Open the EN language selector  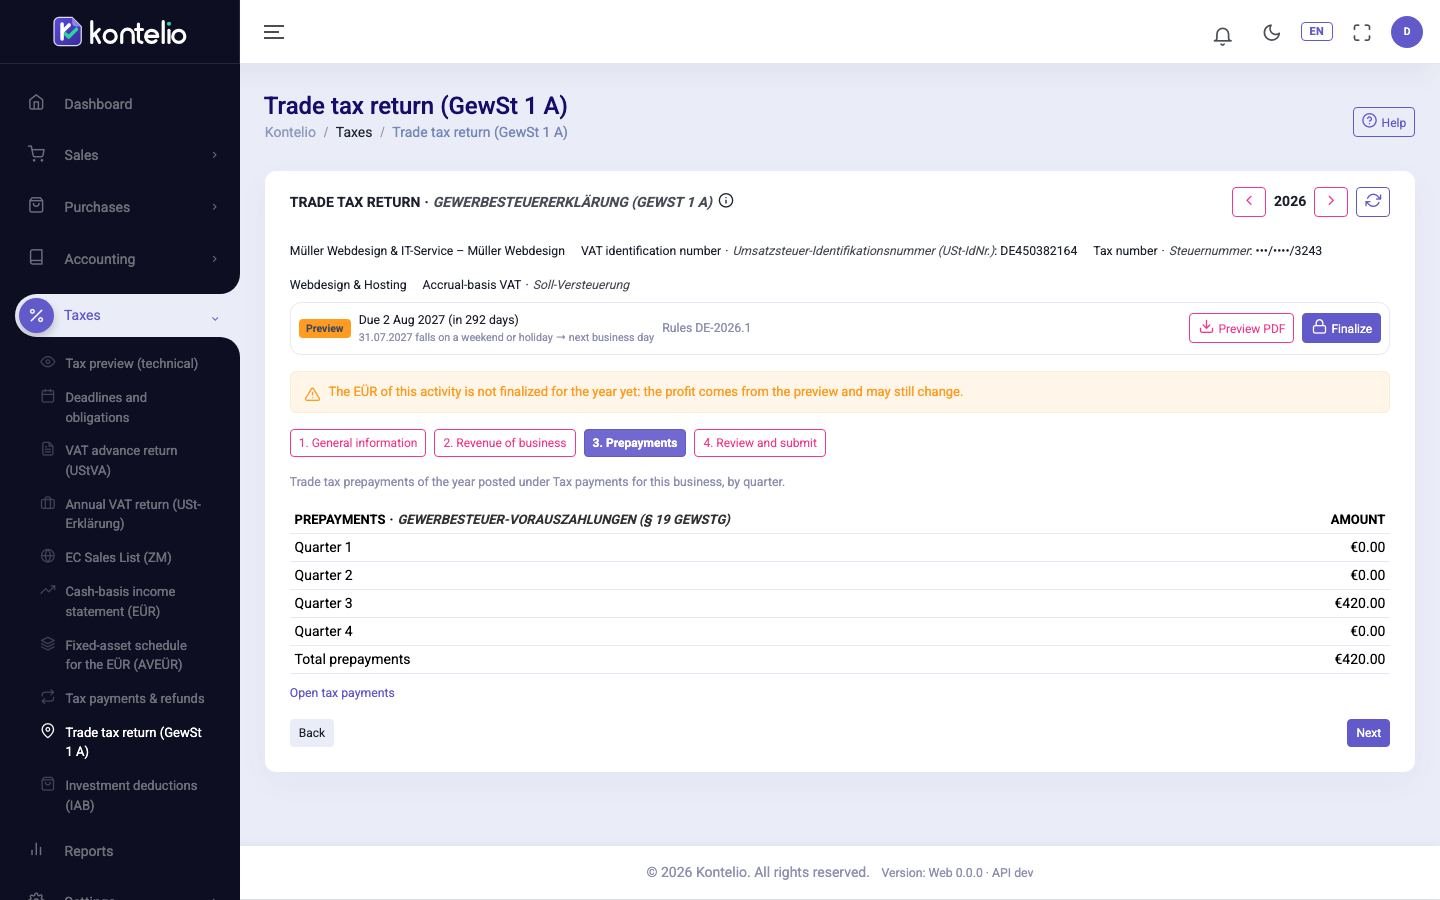(x=1316, y=31)
